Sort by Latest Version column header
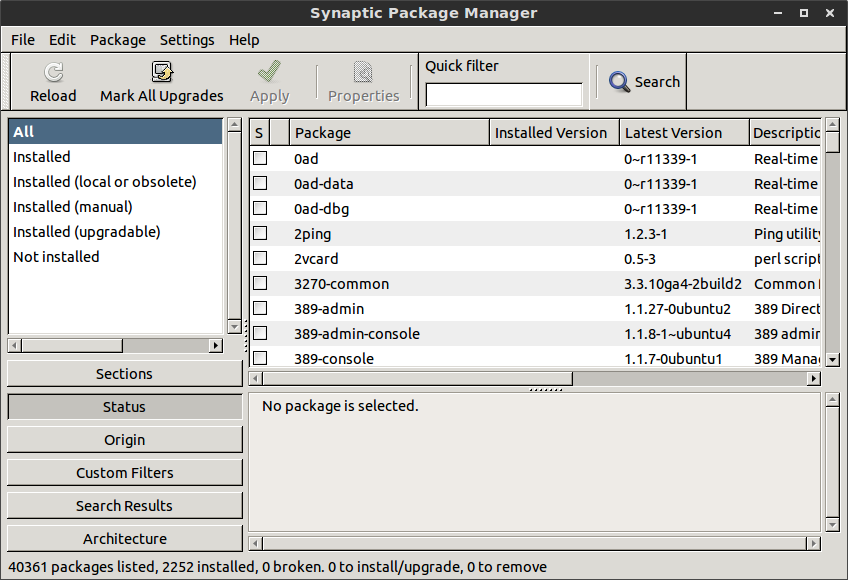 (x=685, y=133)
